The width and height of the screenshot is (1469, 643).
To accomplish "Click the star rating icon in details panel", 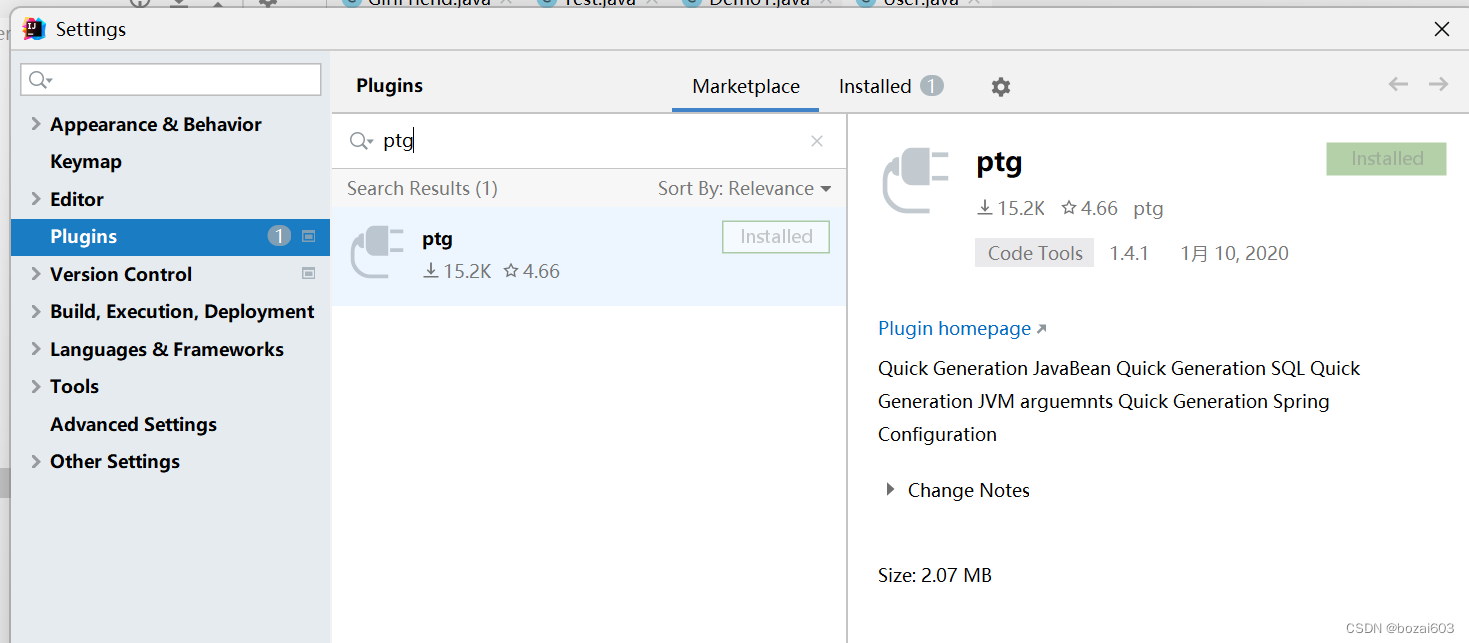I will pyautogui.click(x=1069, y=208).
